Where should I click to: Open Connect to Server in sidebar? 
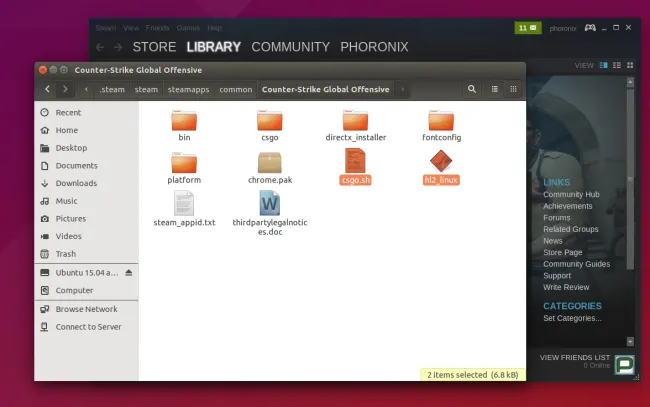pos(86,327)
